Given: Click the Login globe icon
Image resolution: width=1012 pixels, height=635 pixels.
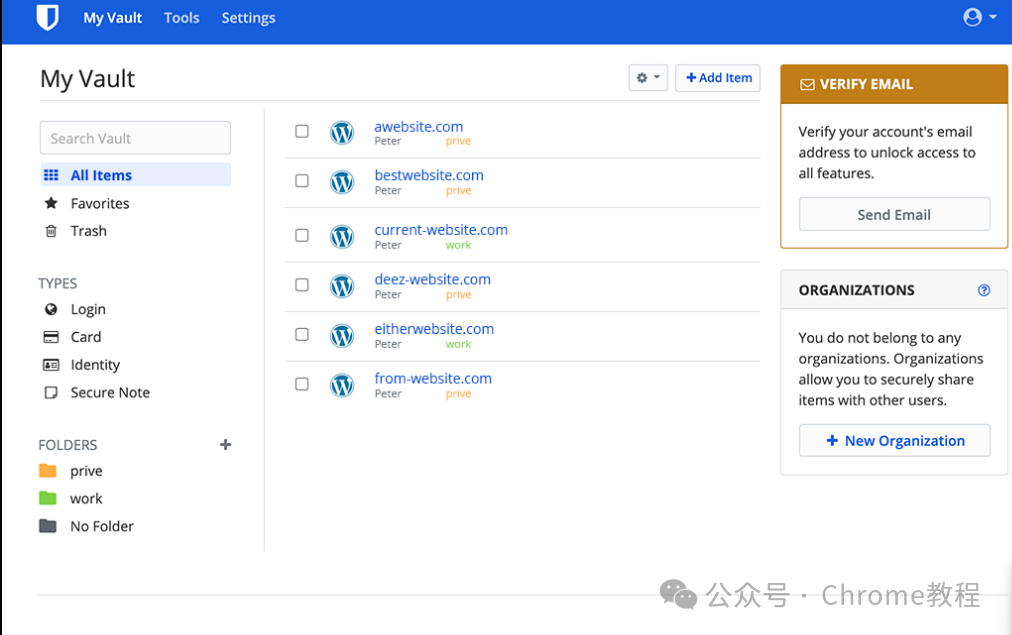Looking at the screenshot, I should pos(51,309).
